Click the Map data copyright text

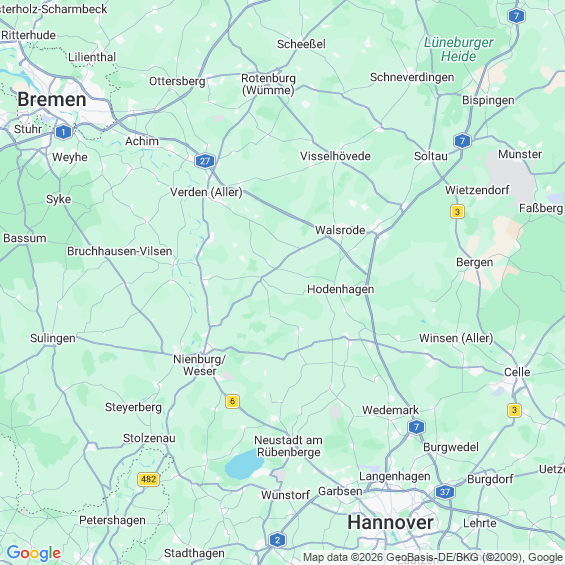433,557
